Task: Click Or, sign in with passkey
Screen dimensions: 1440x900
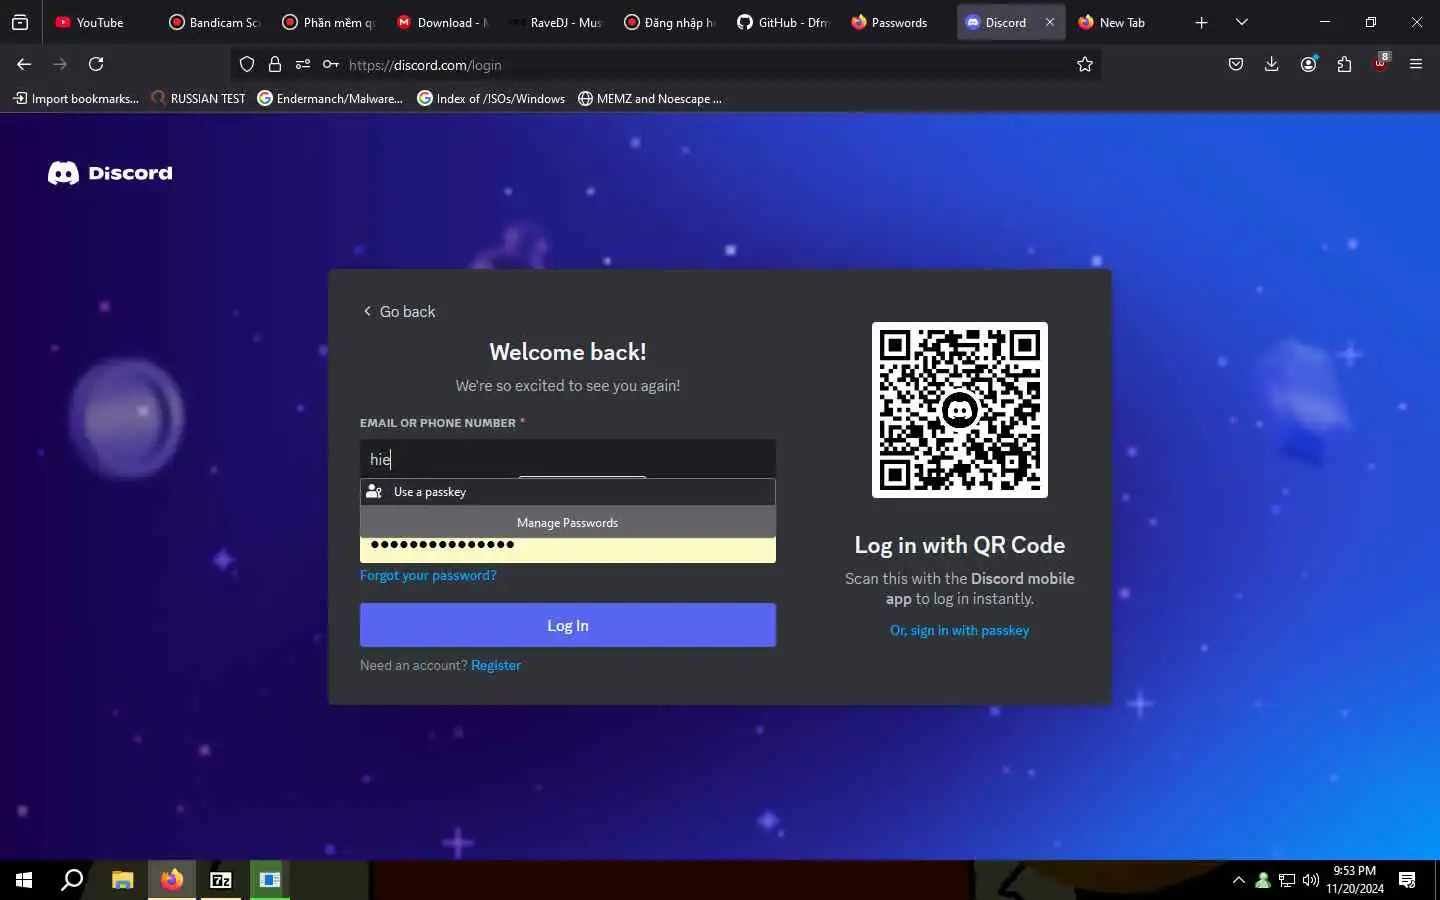Action: 959,630
